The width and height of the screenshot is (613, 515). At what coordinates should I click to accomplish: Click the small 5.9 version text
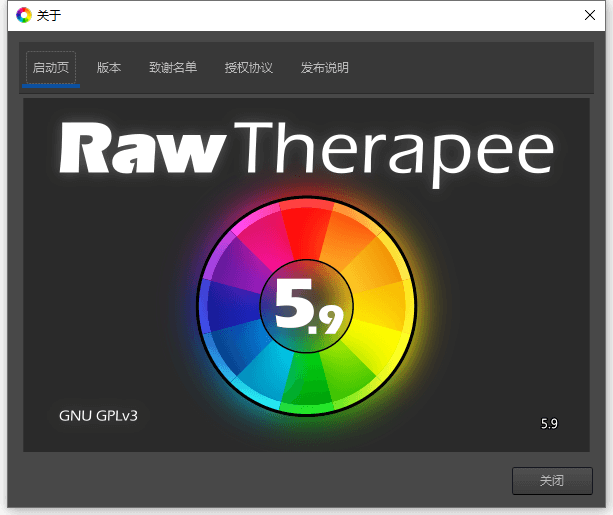coord(549,423)
